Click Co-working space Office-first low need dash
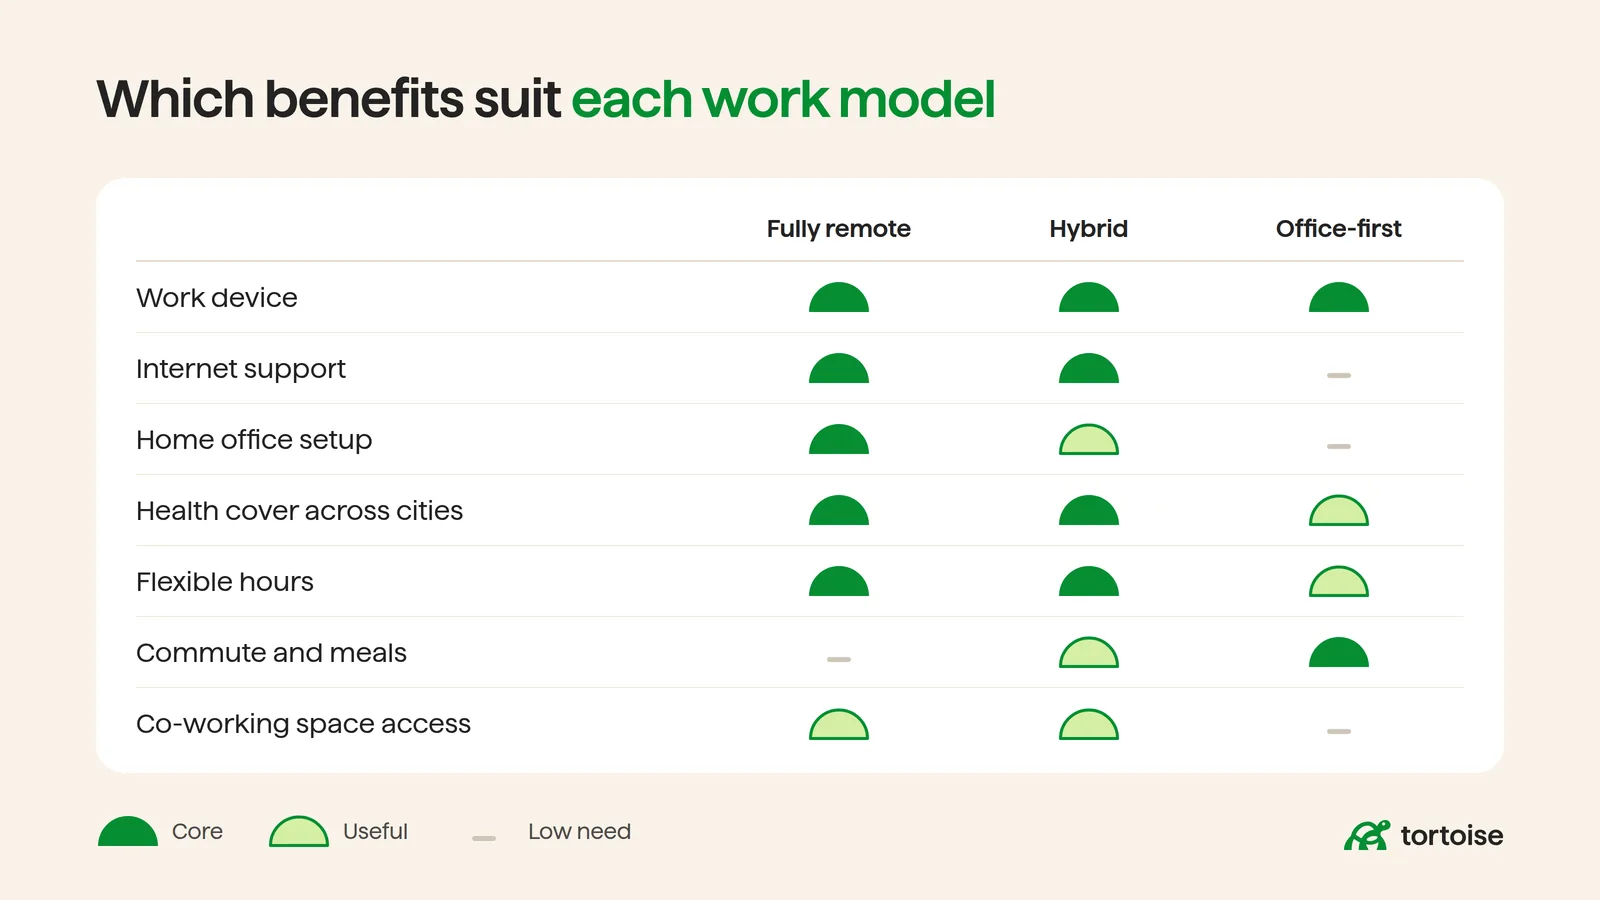1600x900 pixels. (1339, 731)
